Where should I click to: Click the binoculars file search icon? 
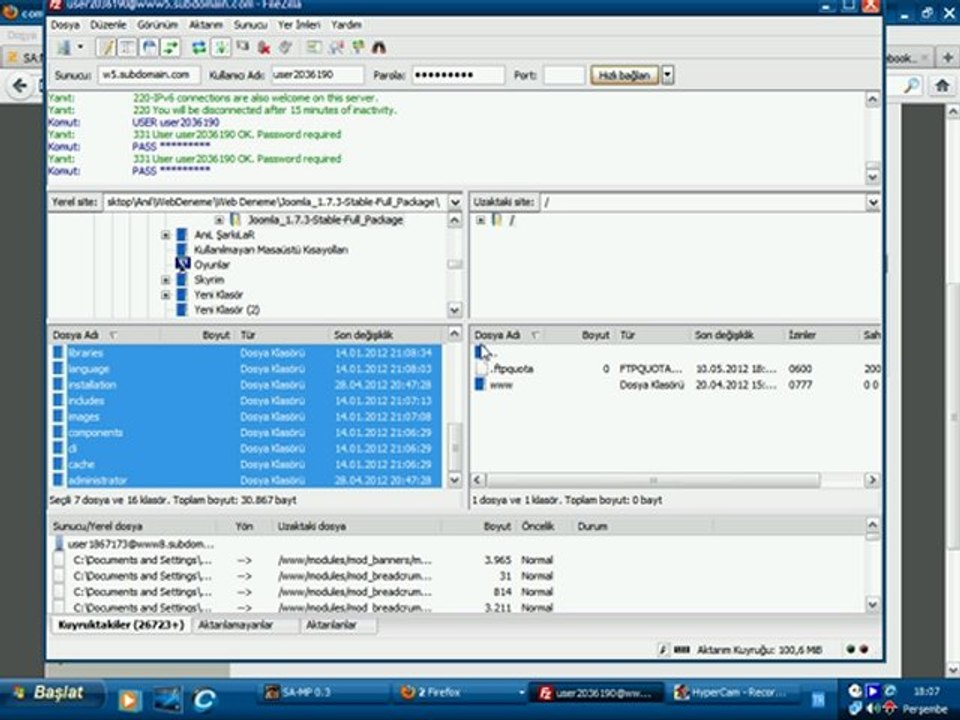[379, 47]
